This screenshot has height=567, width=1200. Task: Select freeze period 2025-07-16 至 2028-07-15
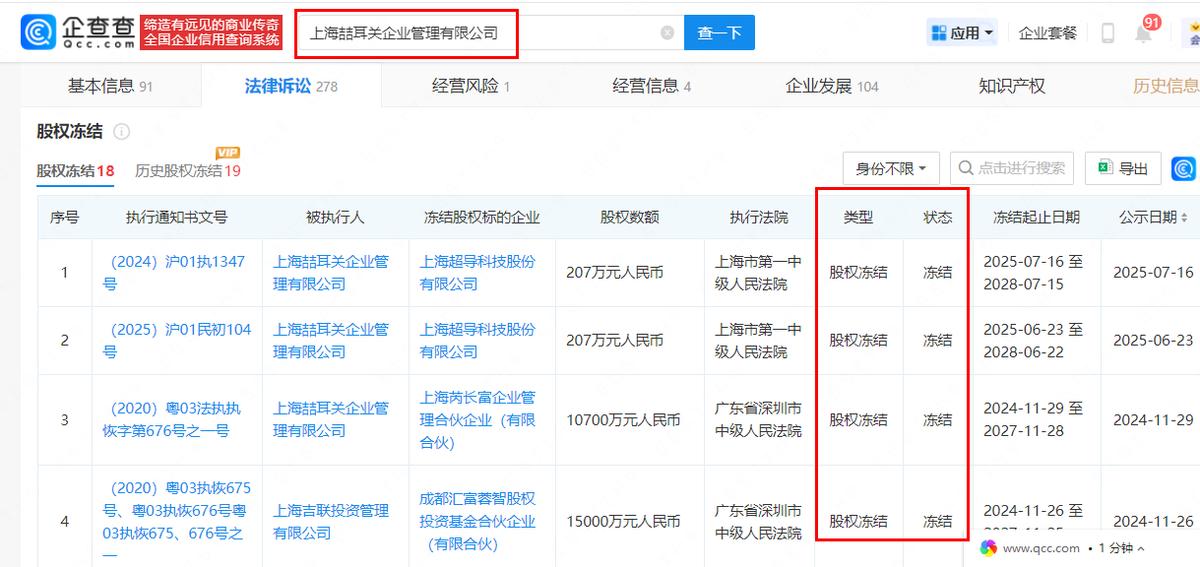(x=1033, y=273)
